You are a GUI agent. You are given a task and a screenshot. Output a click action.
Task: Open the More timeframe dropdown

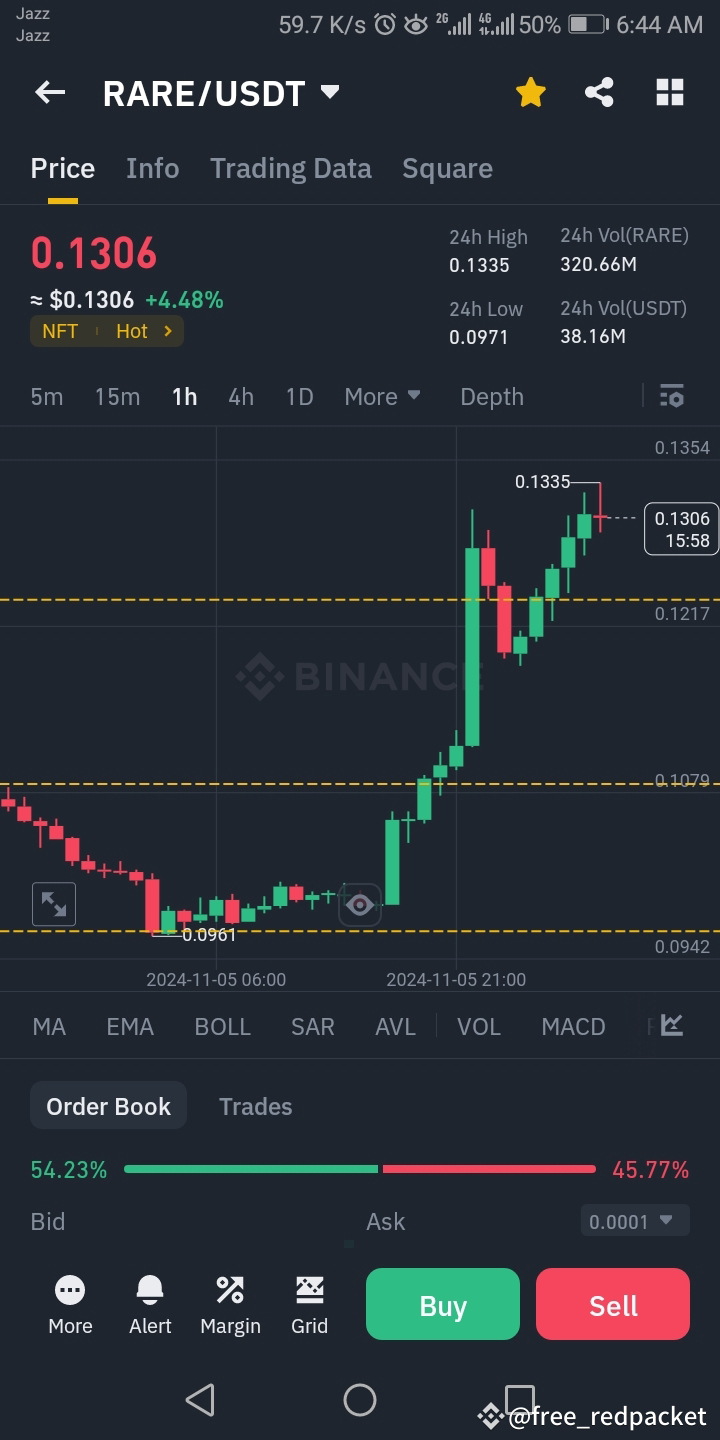click(x=381, y=396)
